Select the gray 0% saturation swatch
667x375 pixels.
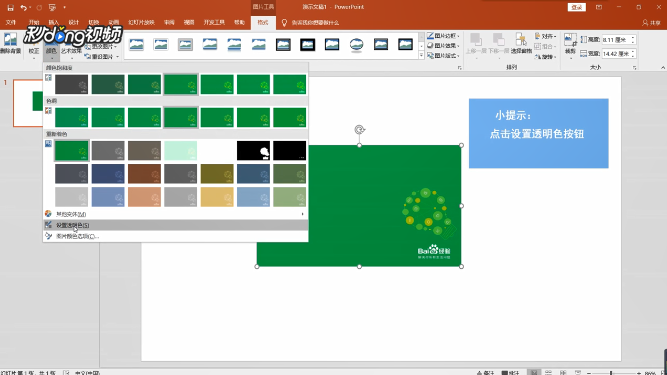pos(71,84)
